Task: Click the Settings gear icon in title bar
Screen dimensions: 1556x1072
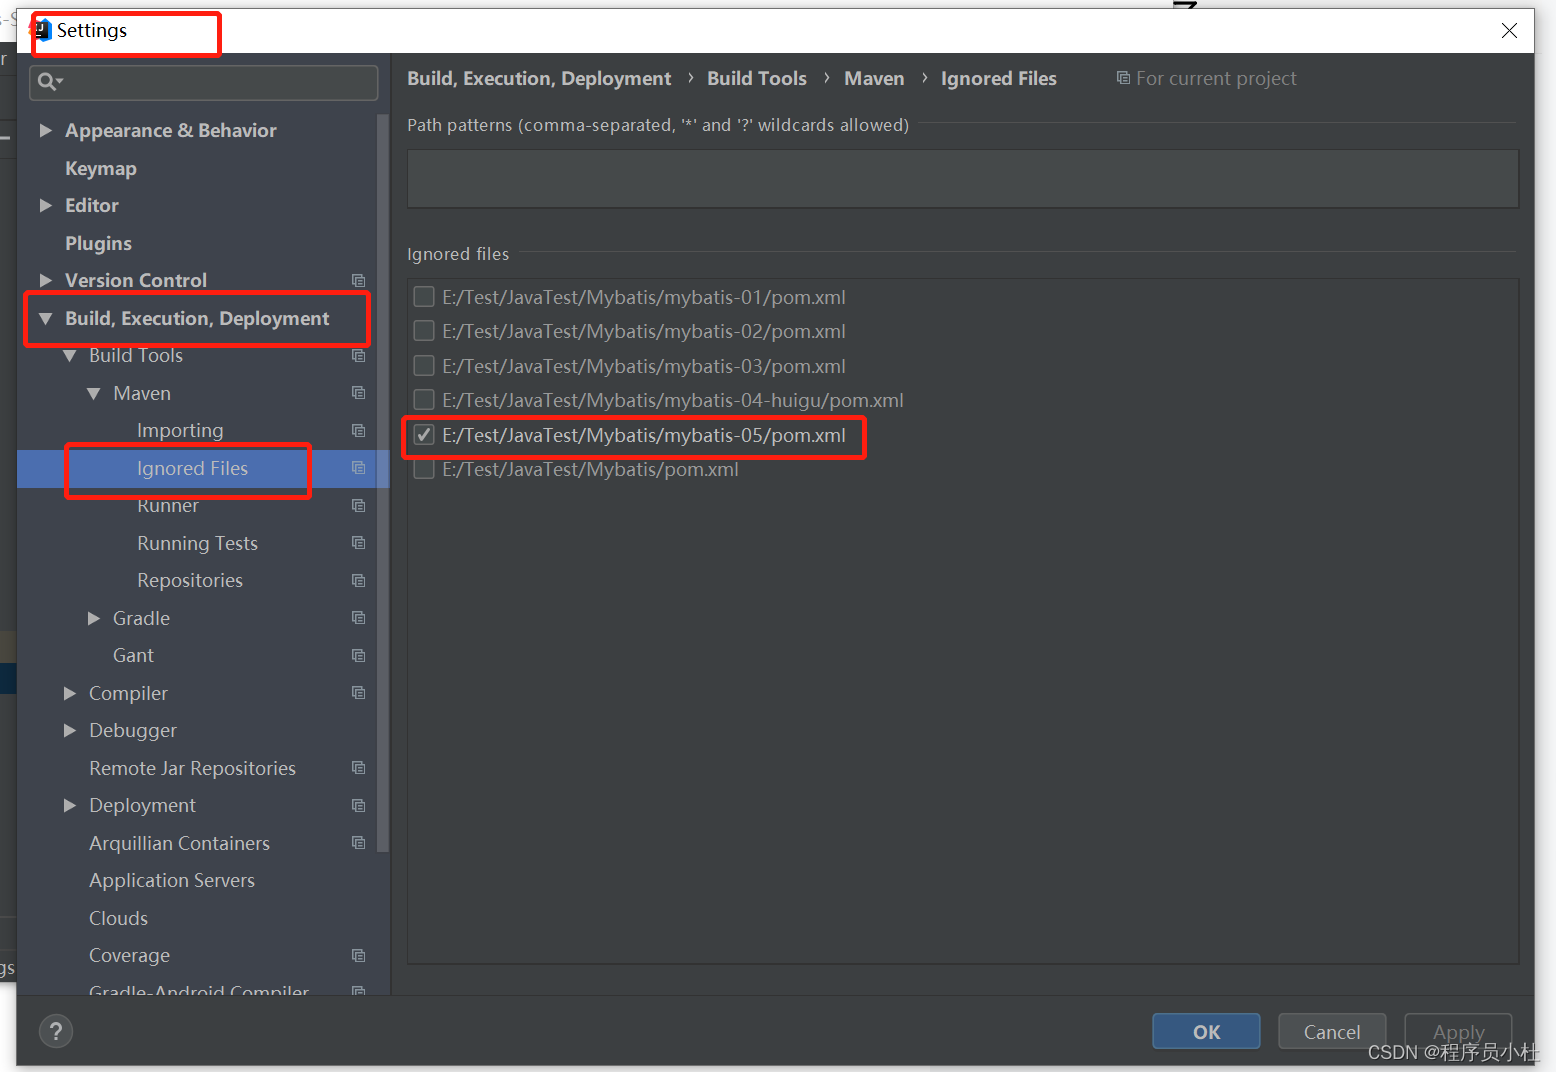Action: coord(43,30)
